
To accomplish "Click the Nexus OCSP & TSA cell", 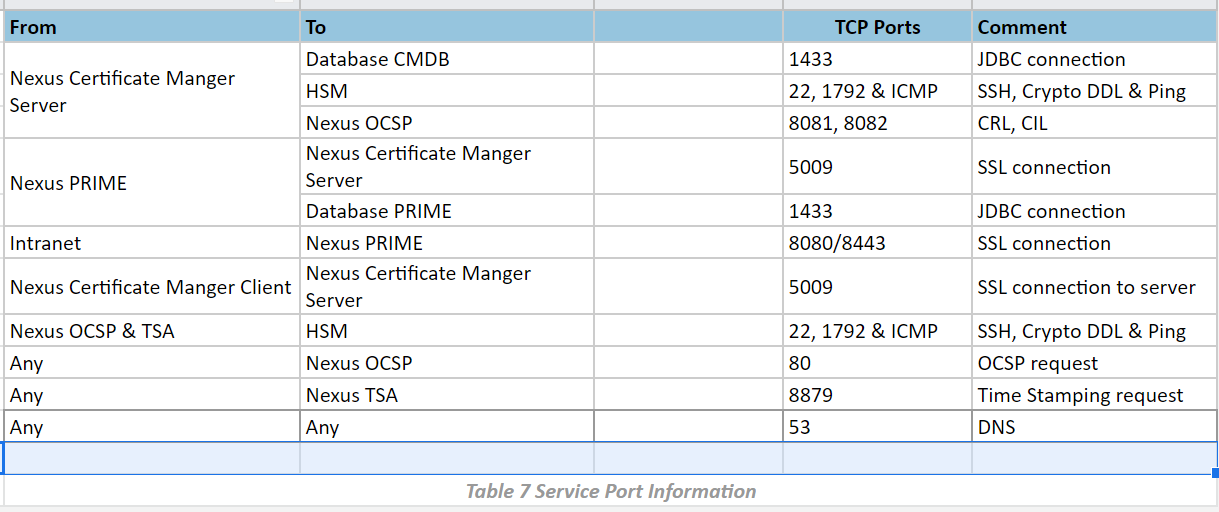I will point(152,331).
